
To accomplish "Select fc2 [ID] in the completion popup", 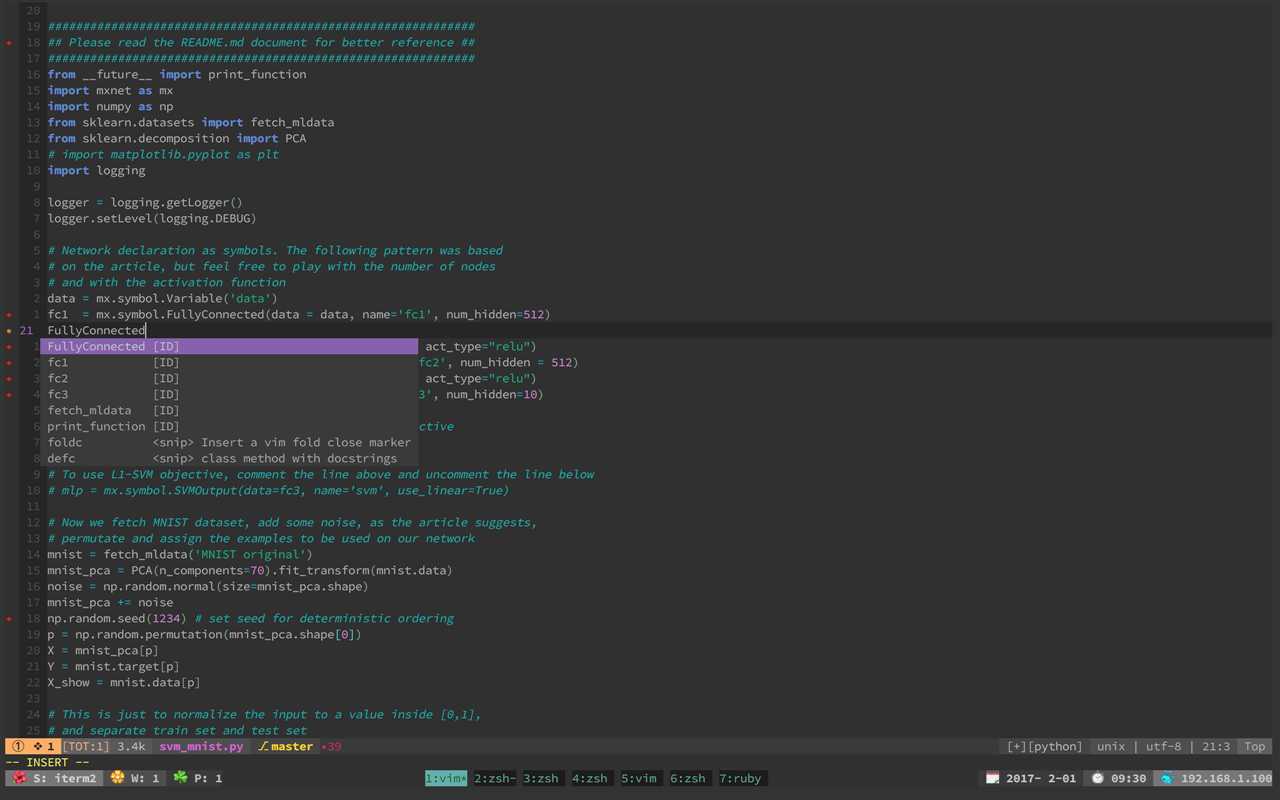I will pyautogui.click(x=229, y=378).
